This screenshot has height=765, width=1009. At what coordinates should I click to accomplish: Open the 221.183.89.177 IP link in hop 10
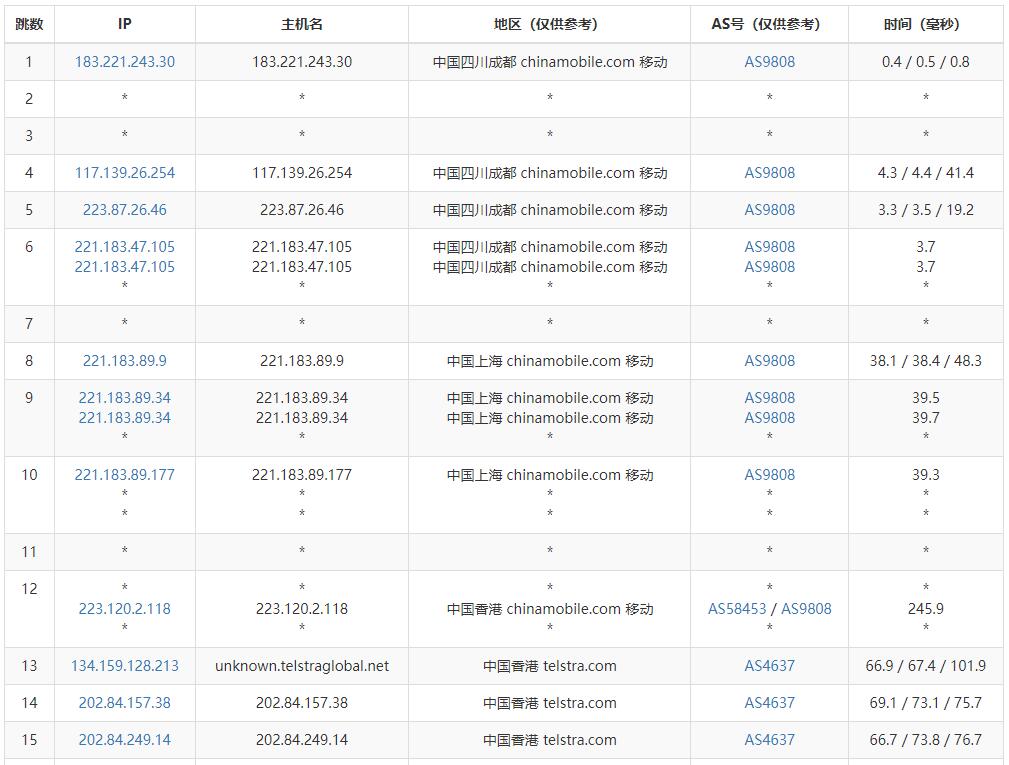(x=125, y=475)
